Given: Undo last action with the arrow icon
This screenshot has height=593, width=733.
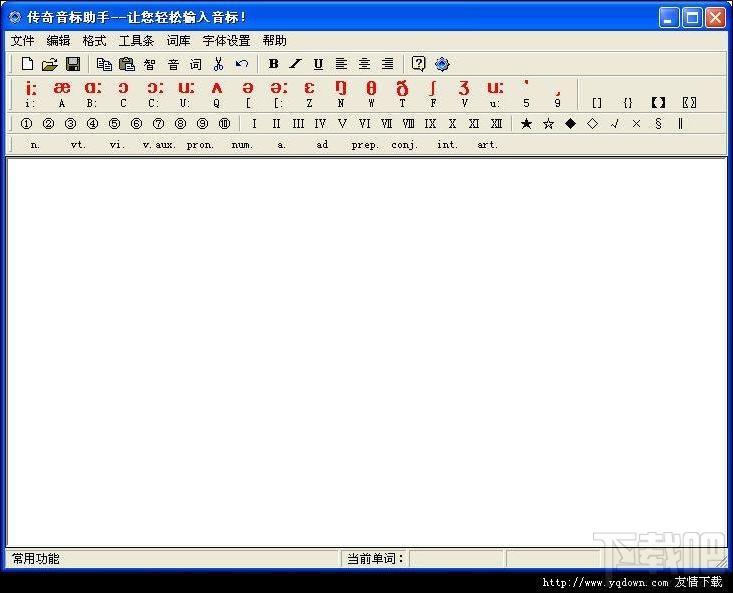Looking at the screenshot, I should click(x=242, y=64).
